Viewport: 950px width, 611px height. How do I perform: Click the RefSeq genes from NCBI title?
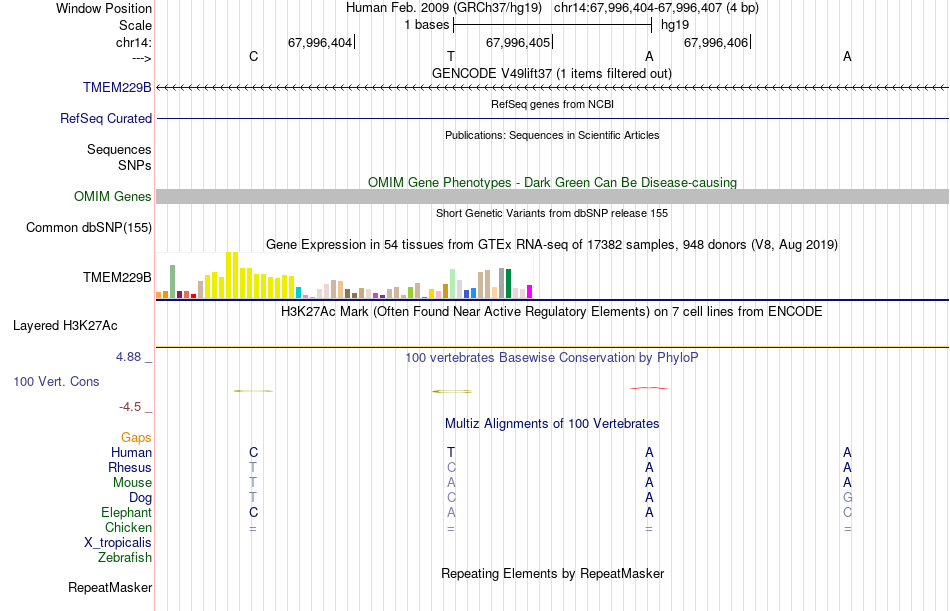[552, 104]
